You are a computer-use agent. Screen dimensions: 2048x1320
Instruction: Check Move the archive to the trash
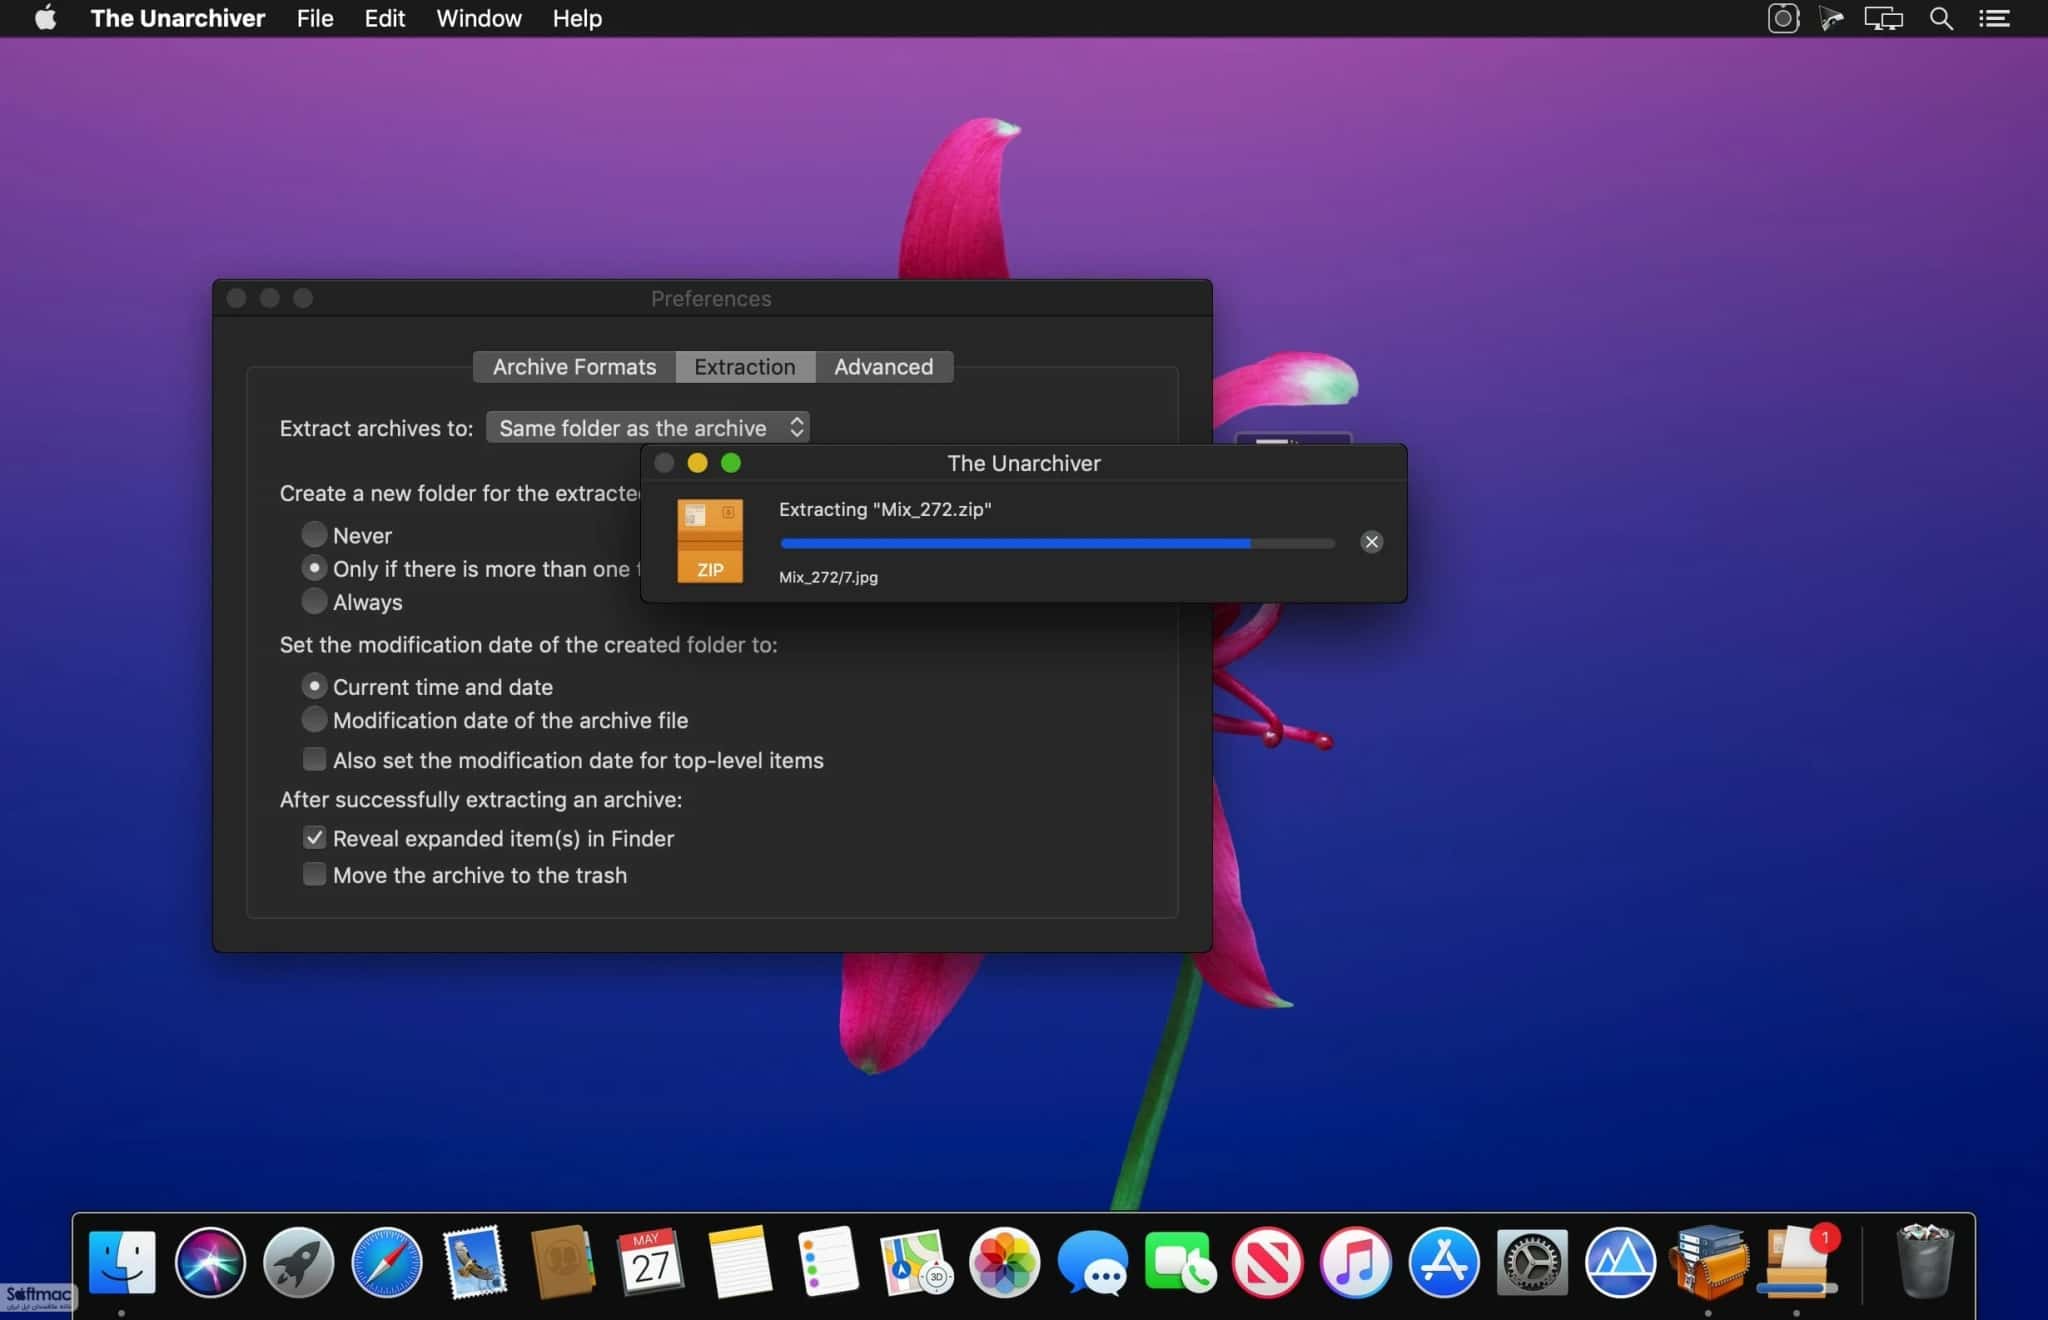tap(314, 874)
